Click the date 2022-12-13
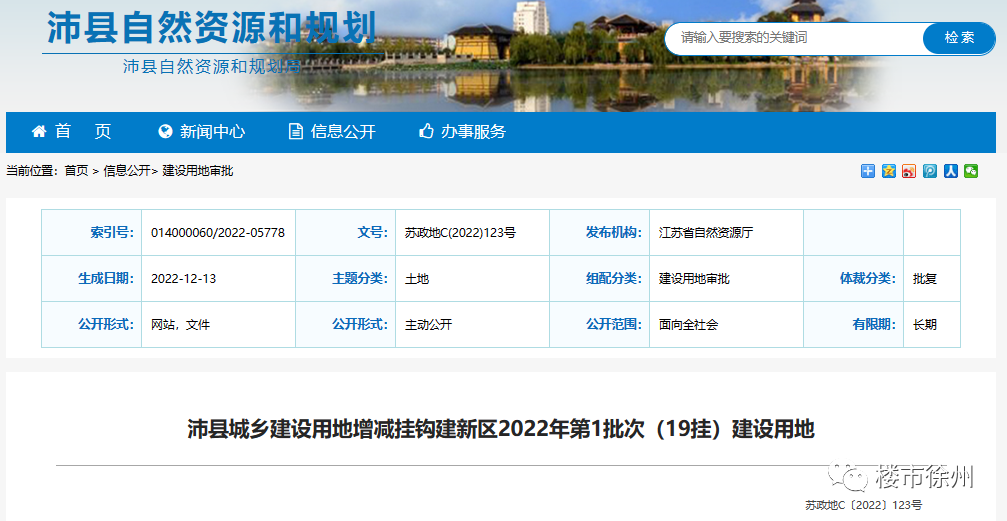Screen dimensions: 1007x521 (184, 279)
